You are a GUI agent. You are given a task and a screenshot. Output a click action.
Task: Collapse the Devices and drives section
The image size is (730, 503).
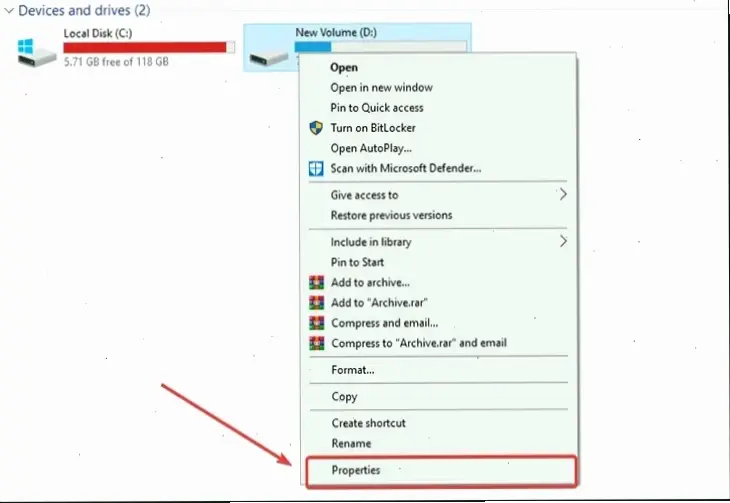(x=9, y=10)
